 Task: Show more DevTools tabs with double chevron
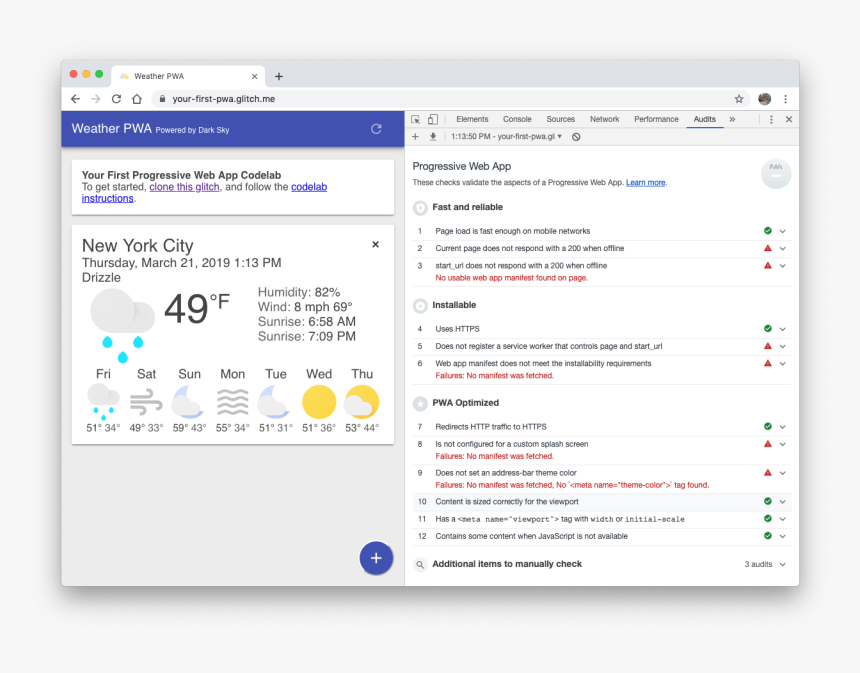click(x=732, y=119)
